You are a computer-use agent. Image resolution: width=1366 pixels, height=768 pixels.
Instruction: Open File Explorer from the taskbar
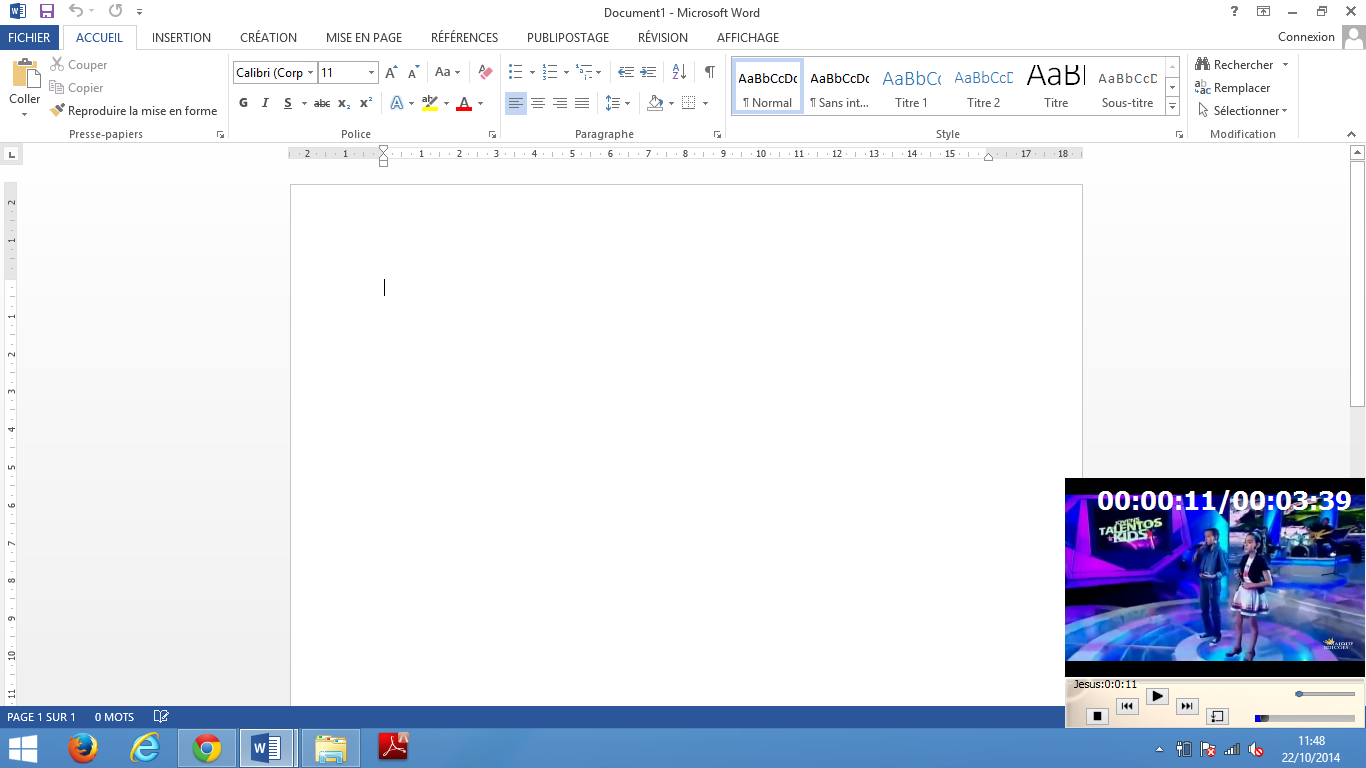pyautogui.click(x=330, y=748)
